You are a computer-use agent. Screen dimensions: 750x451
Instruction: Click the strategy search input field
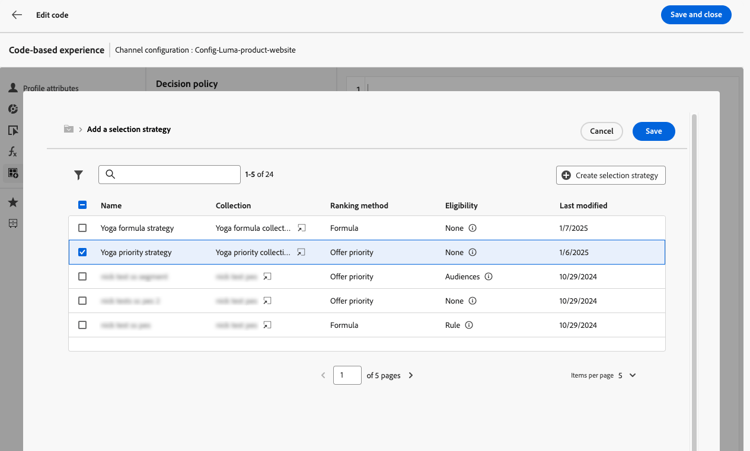(176, 175)
